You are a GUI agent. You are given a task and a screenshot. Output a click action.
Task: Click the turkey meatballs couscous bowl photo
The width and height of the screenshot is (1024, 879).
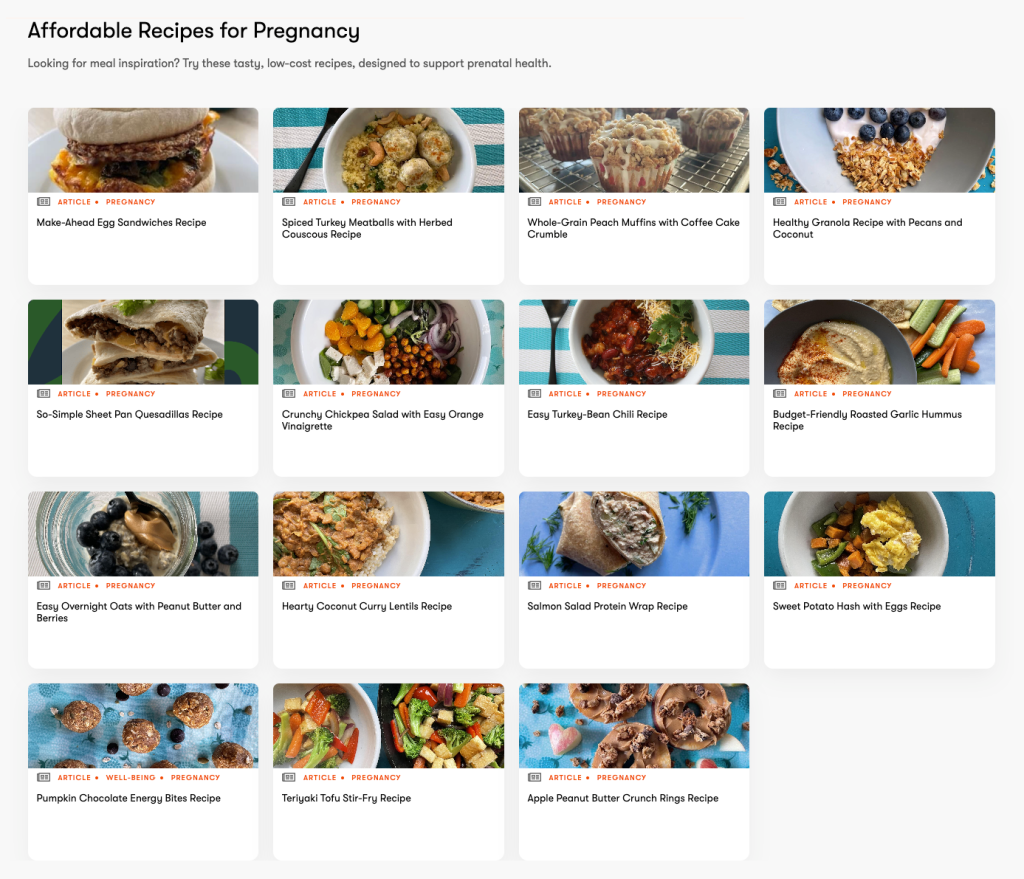(x=389, y=150)
